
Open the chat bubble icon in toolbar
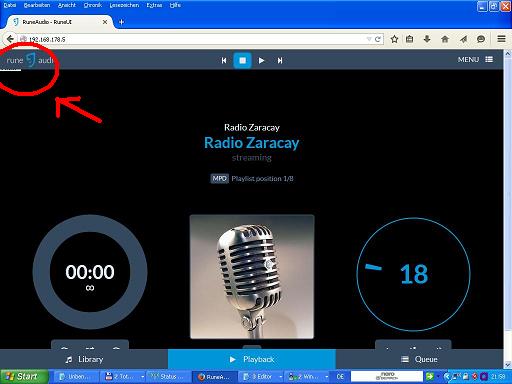pos(481,39)
